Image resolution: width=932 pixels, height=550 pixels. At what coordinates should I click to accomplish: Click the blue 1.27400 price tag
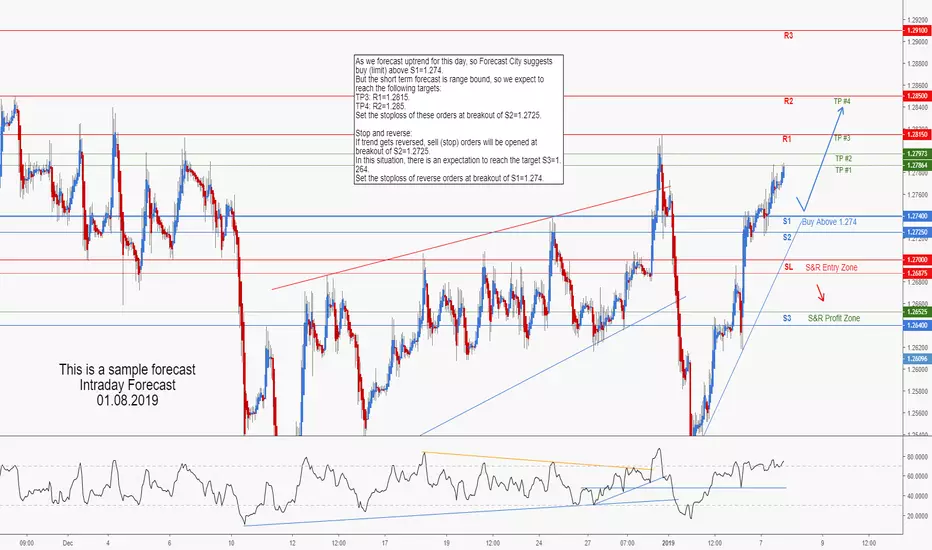pyautogui.click(x=917, y=216)
